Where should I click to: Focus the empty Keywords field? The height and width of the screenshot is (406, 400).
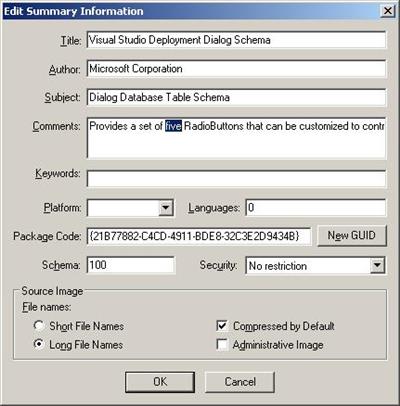[236, 178]
